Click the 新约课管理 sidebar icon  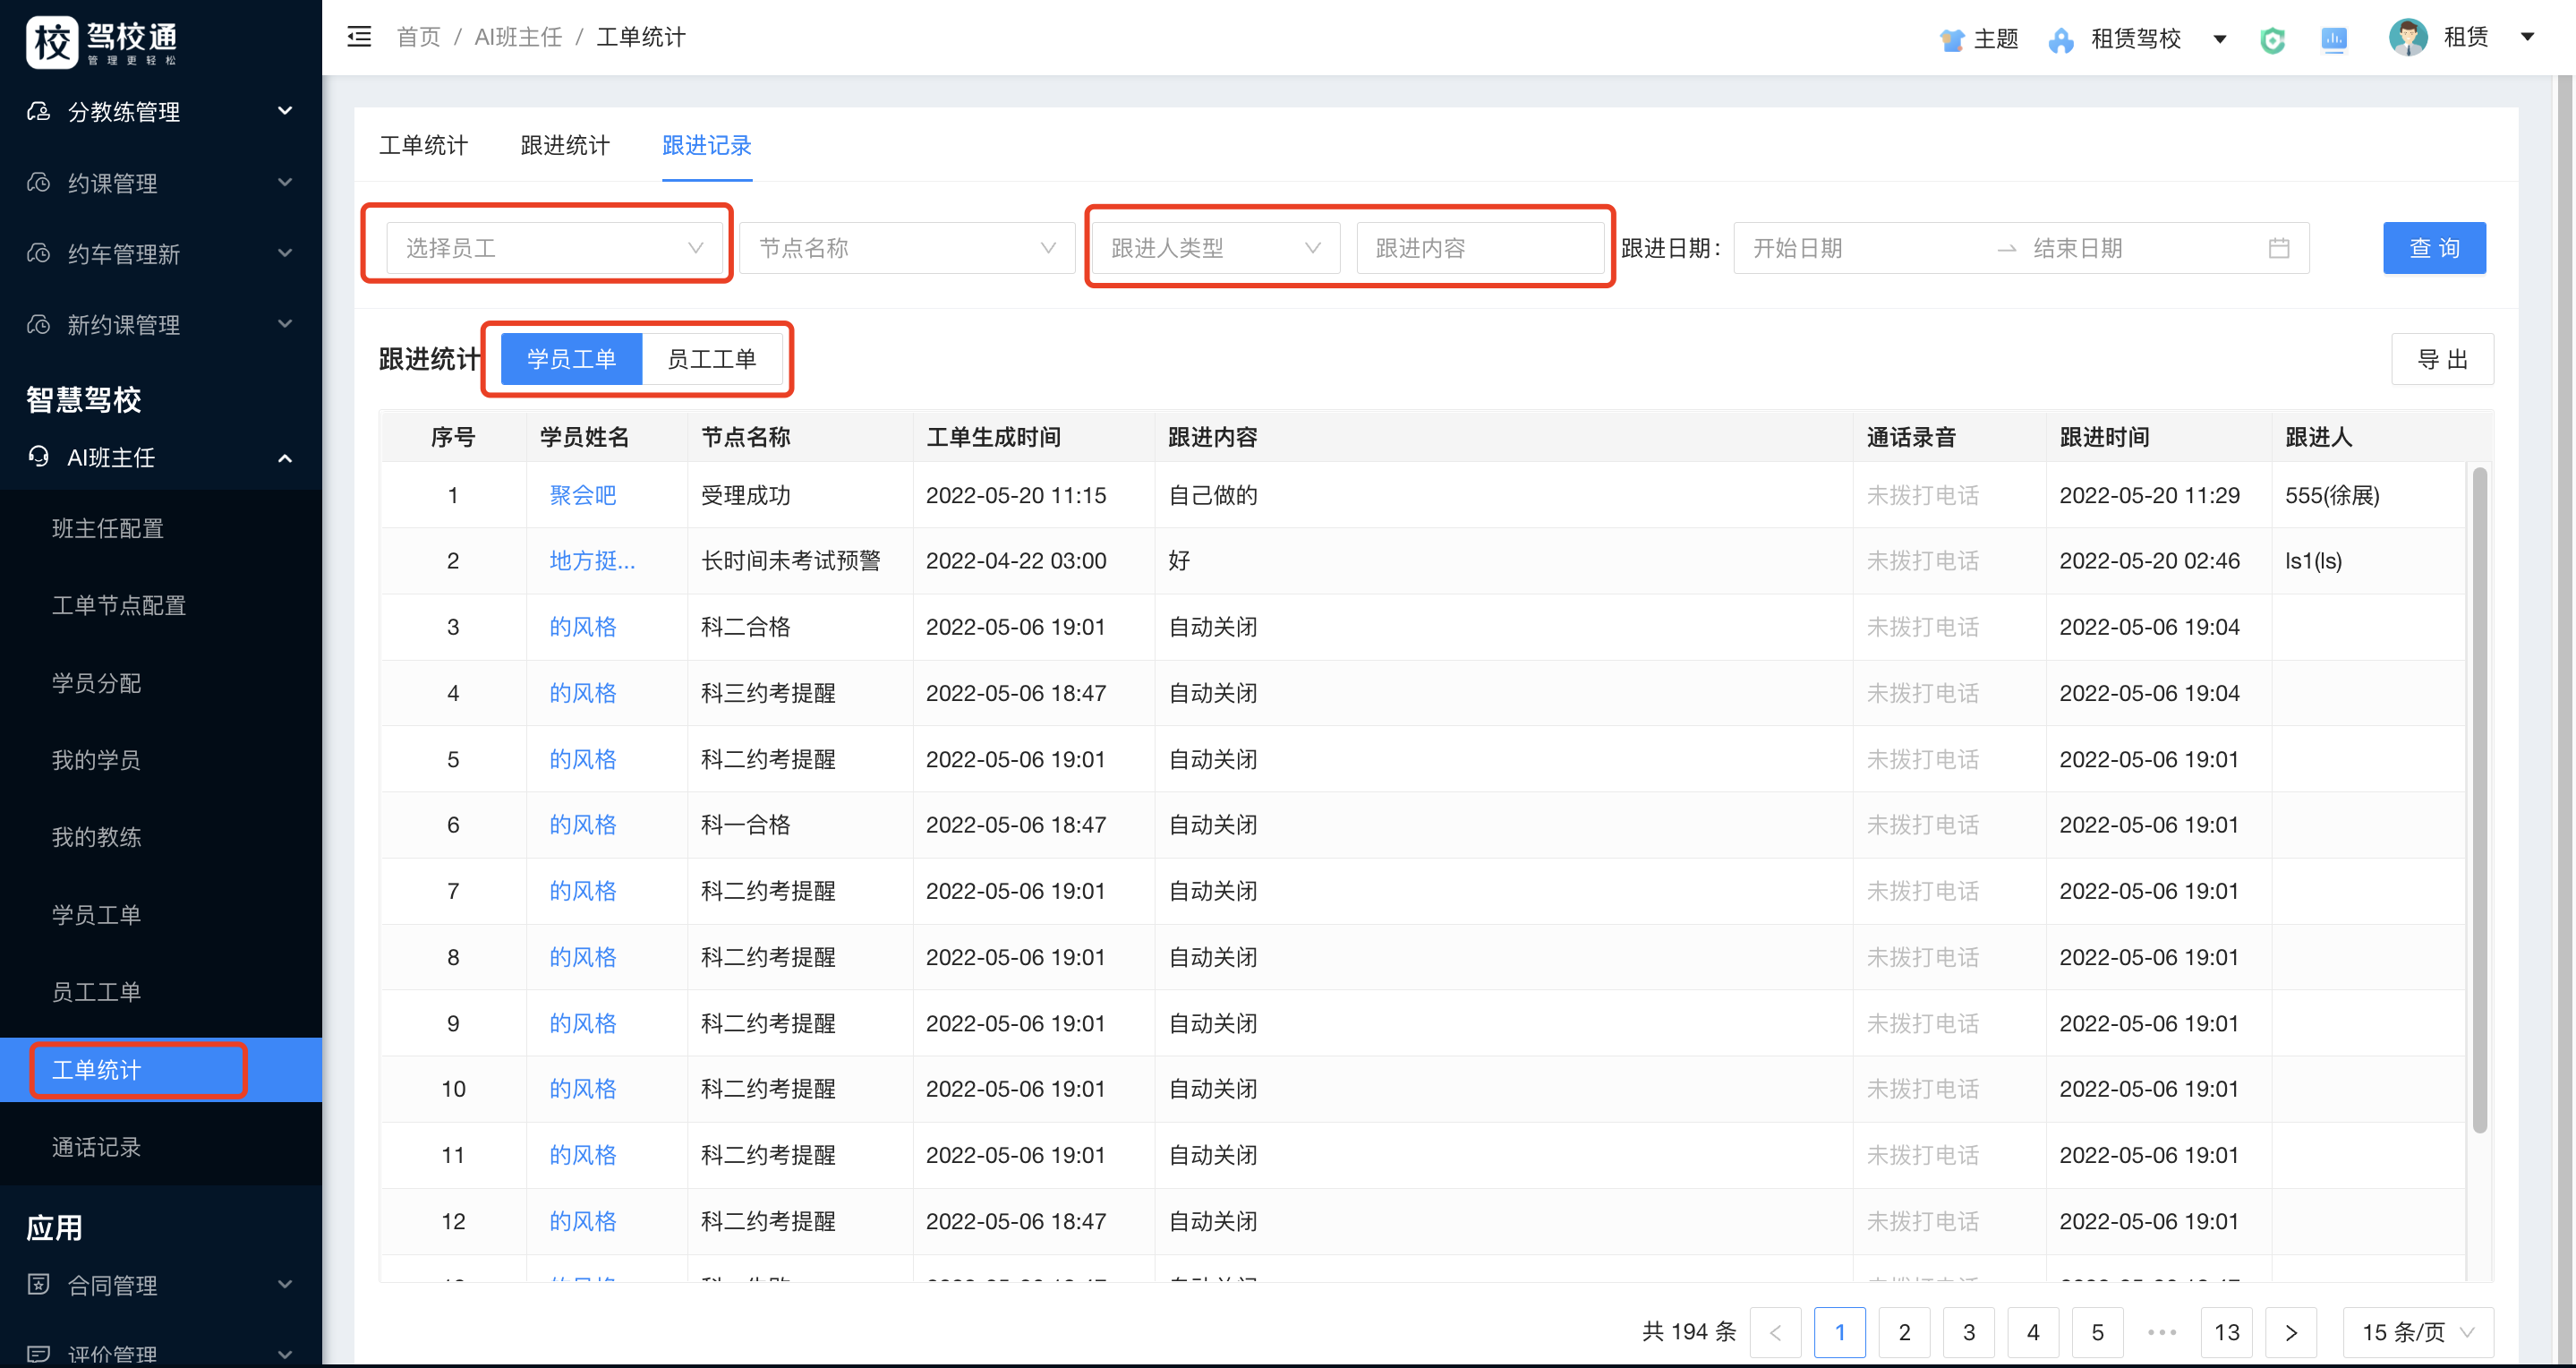click(38, 324)
